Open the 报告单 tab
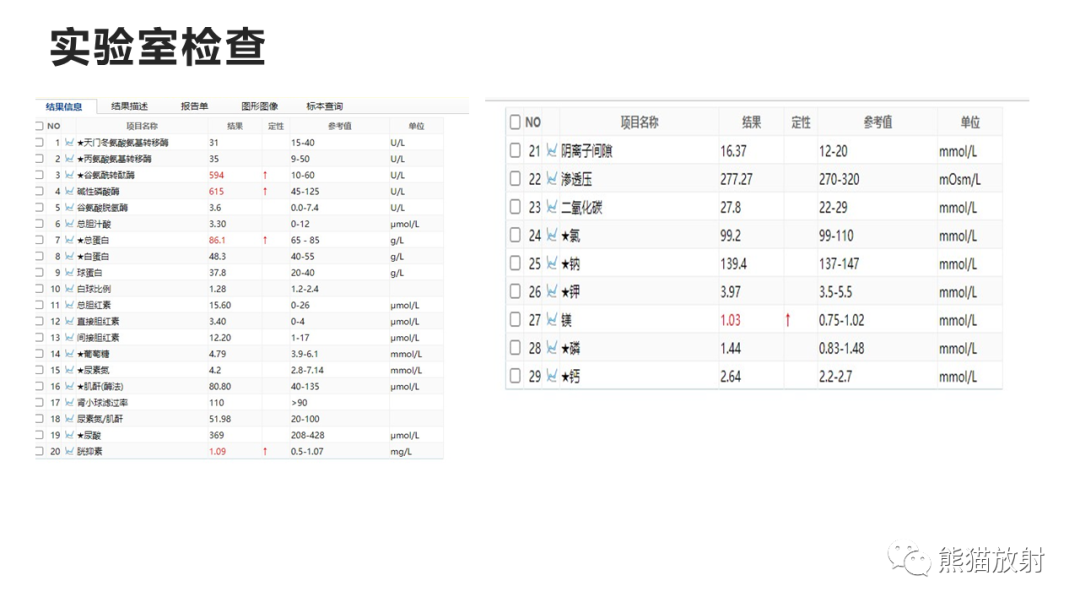Image resolution: width=1080 pixels, height=608 pixels. pos(194,106)
